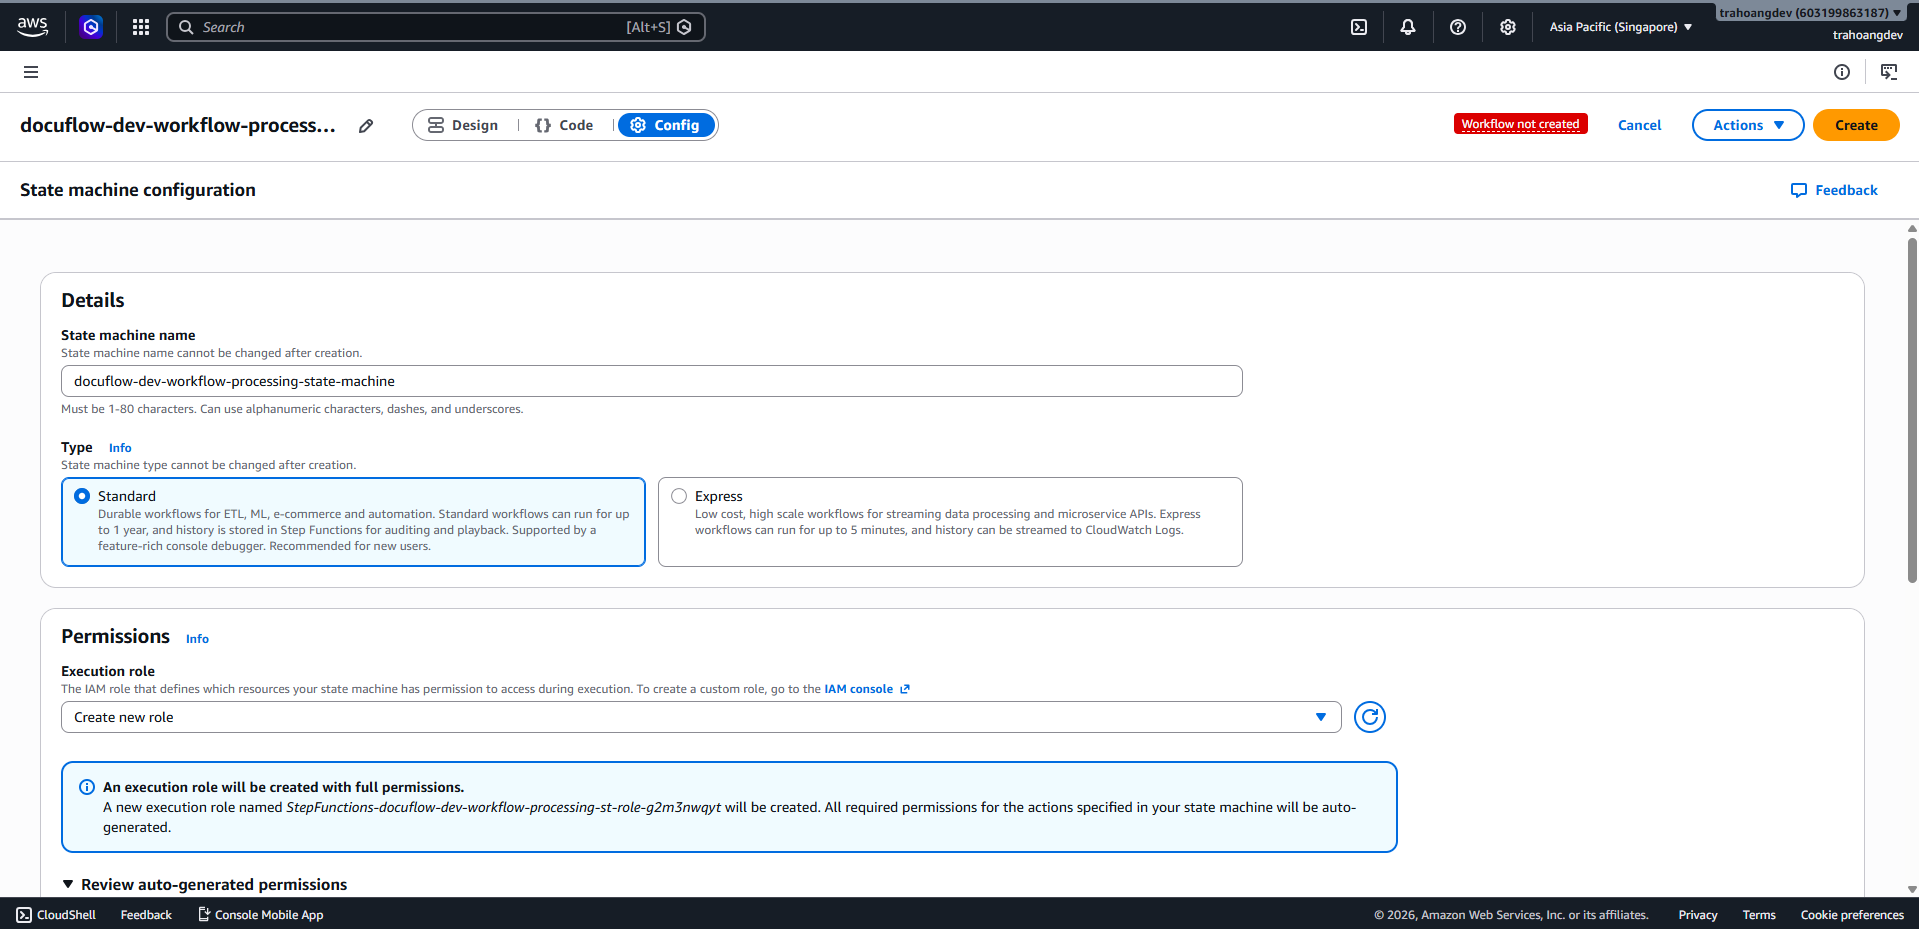Viewport: 1919px width, 929px height.
Task: Select the Standard state machine type
Action: point(353,522)
